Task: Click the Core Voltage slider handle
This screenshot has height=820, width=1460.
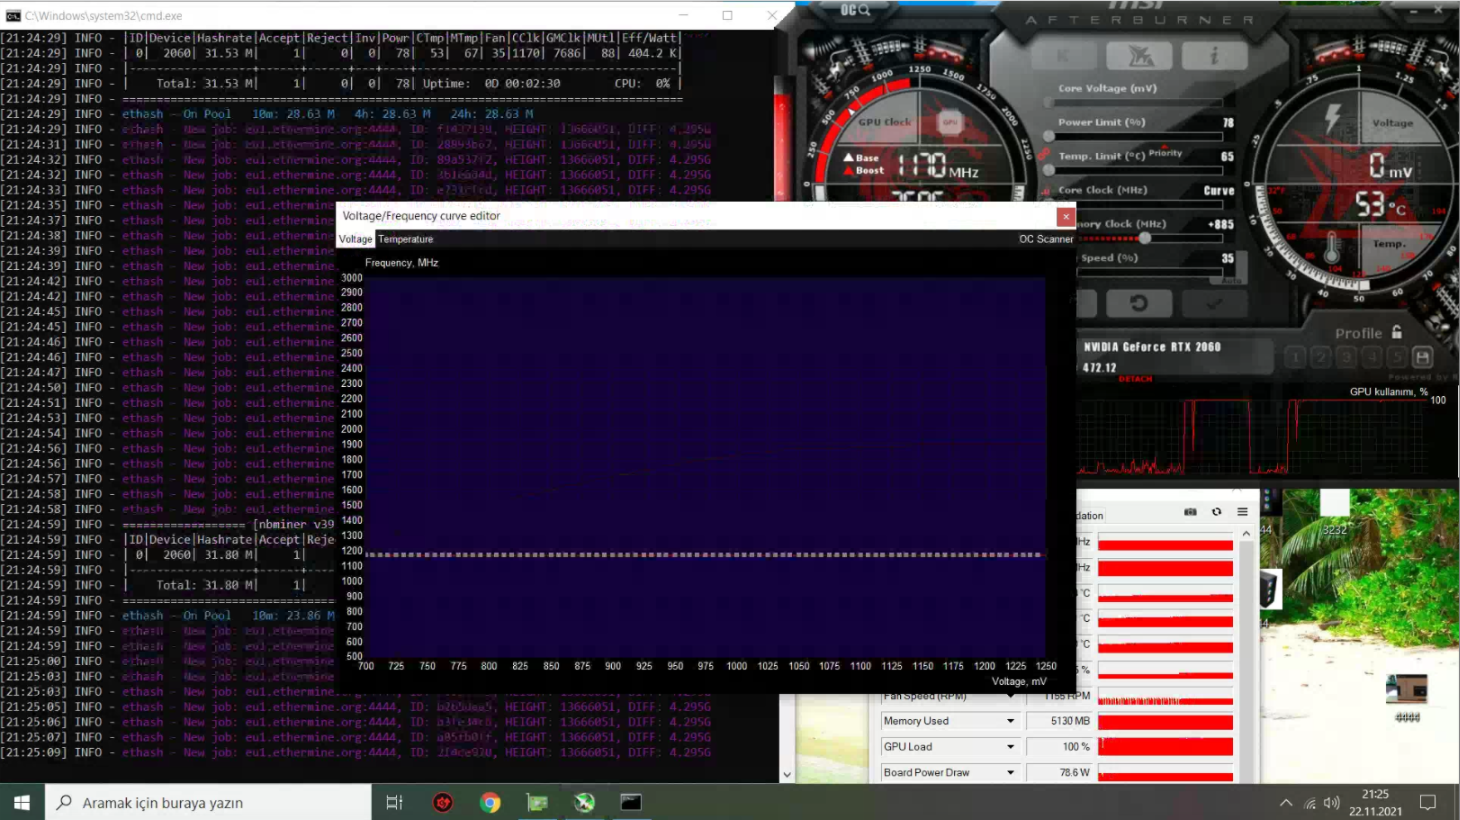Action: (1049, 102)
